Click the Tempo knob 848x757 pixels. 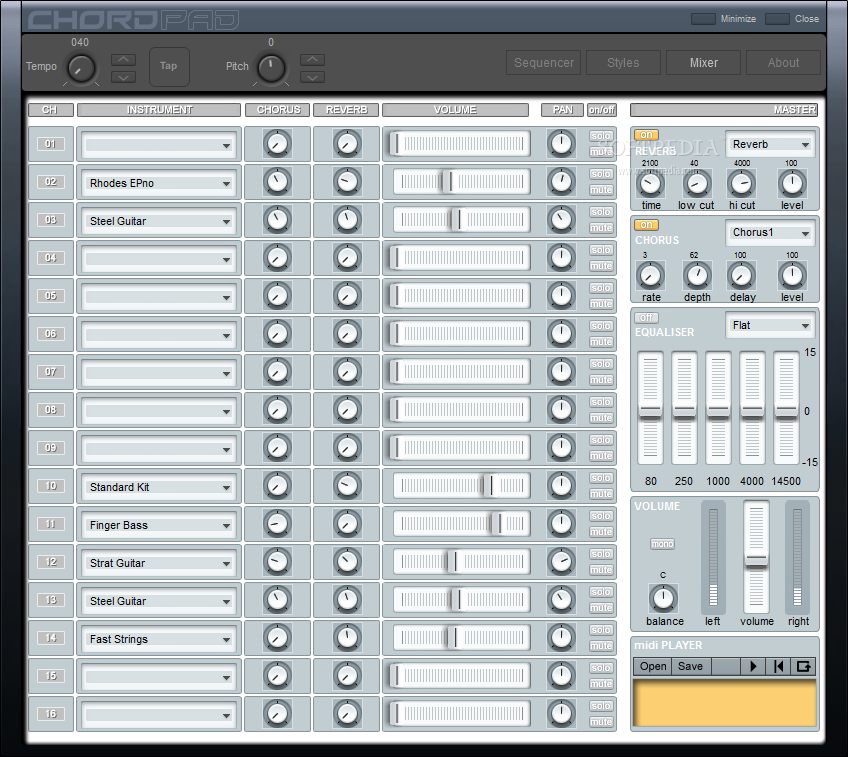[x=81, y=69]
